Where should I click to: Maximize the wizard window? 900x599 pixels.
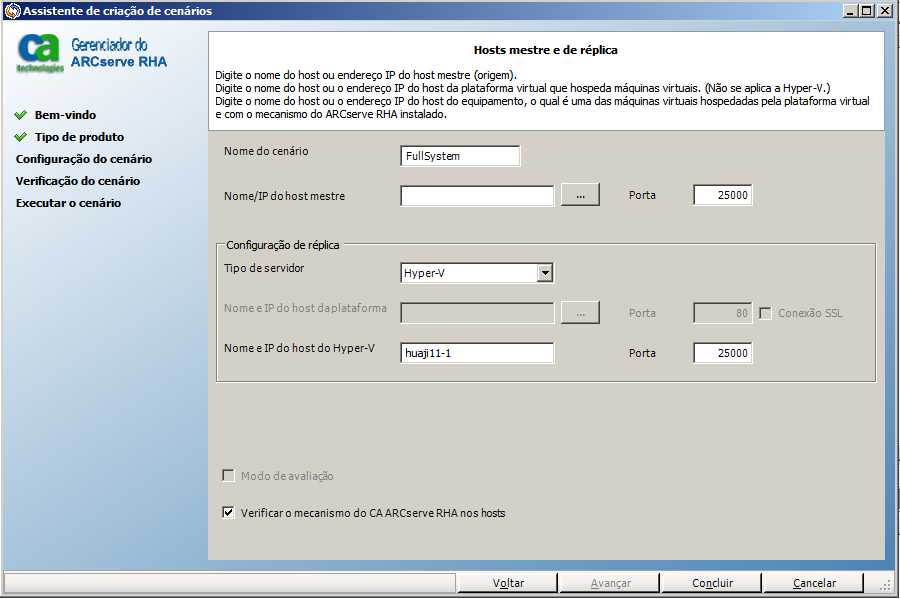tap(867, 10)
